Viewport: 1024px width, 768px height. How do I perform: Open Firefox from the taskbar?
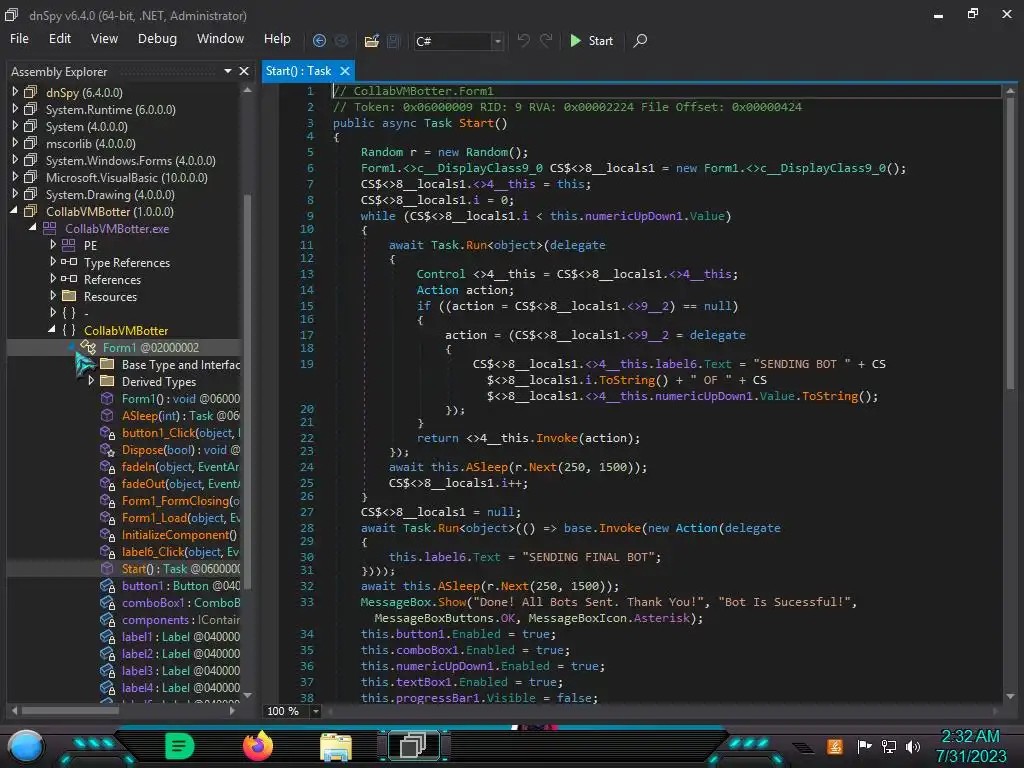click(258, 746)
